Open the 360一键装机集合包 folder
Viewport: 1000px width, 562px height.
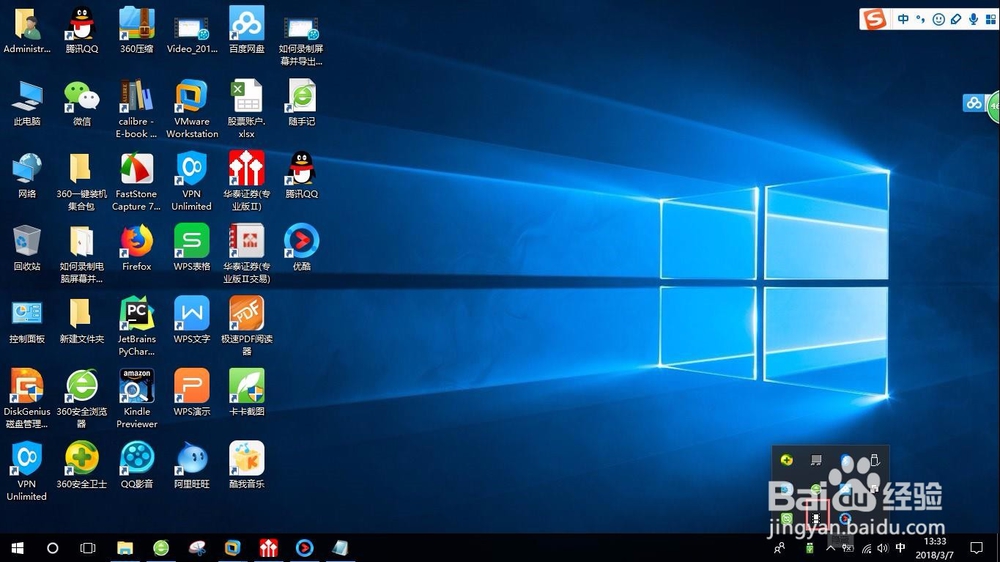pos(82,182)
